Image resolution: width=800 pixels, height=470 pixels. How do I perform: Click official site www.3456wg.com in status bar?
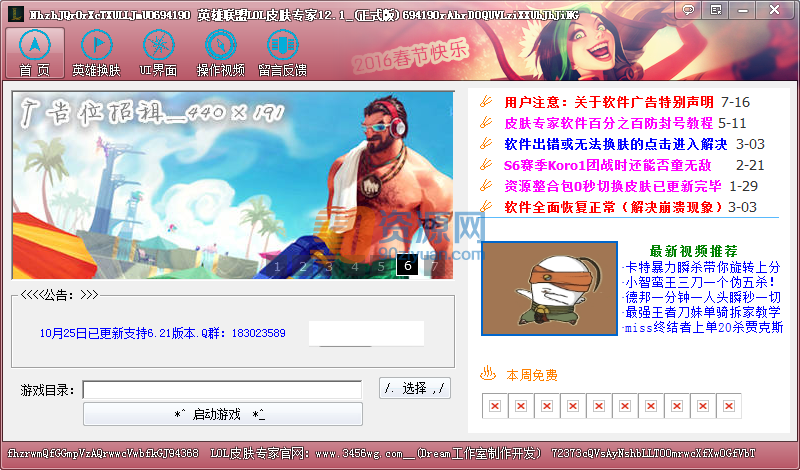pos(359,453)
